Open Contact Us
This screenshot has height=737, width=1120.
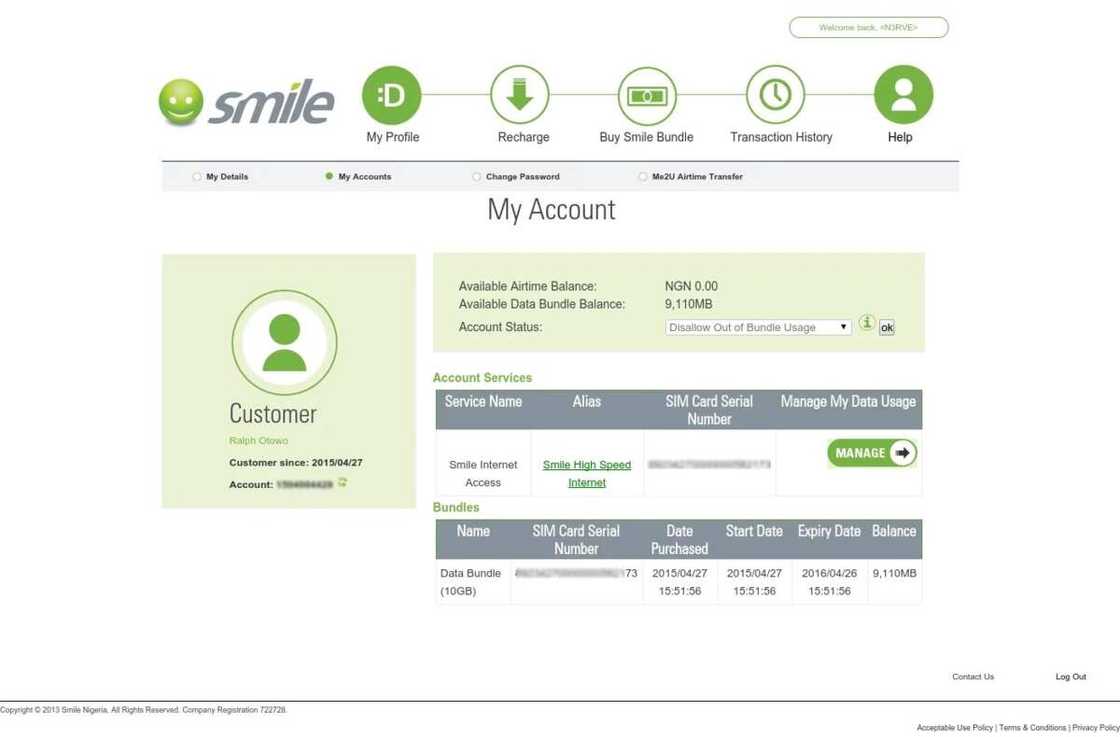point(972,676)
